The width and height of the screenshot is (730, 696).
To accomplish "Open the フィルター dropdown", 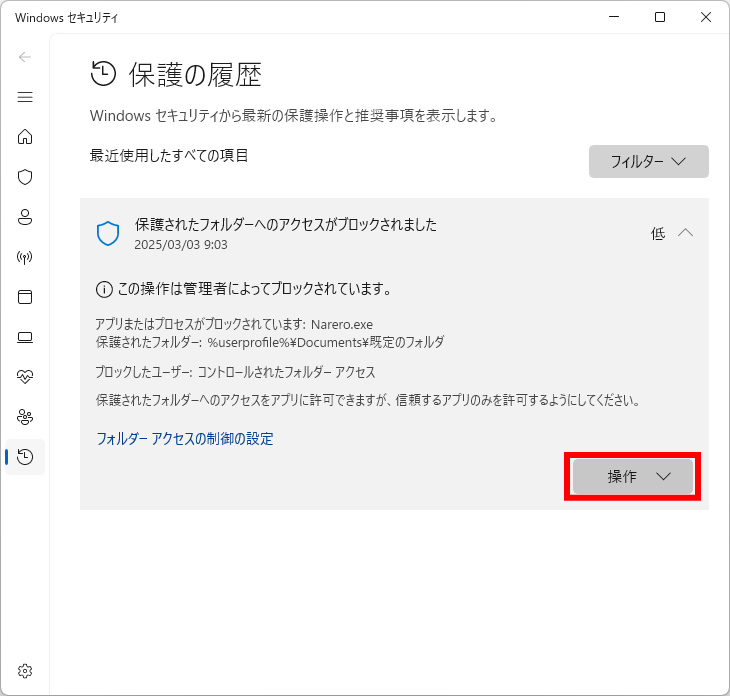I will point(649,162).
